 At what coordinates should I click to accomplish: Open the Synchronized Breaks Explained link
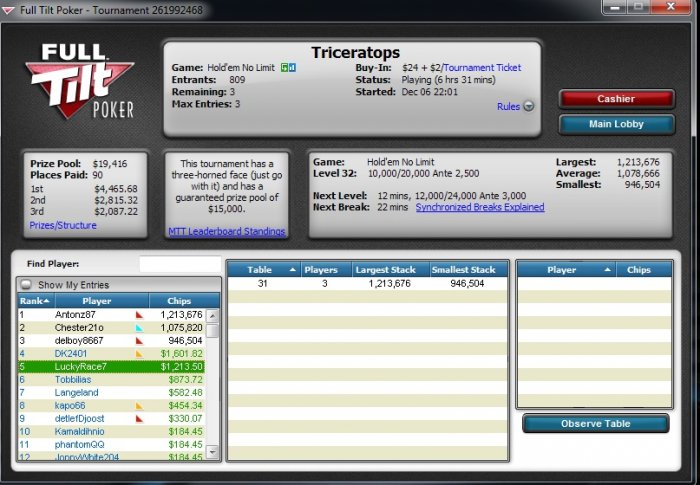(480, 207)
